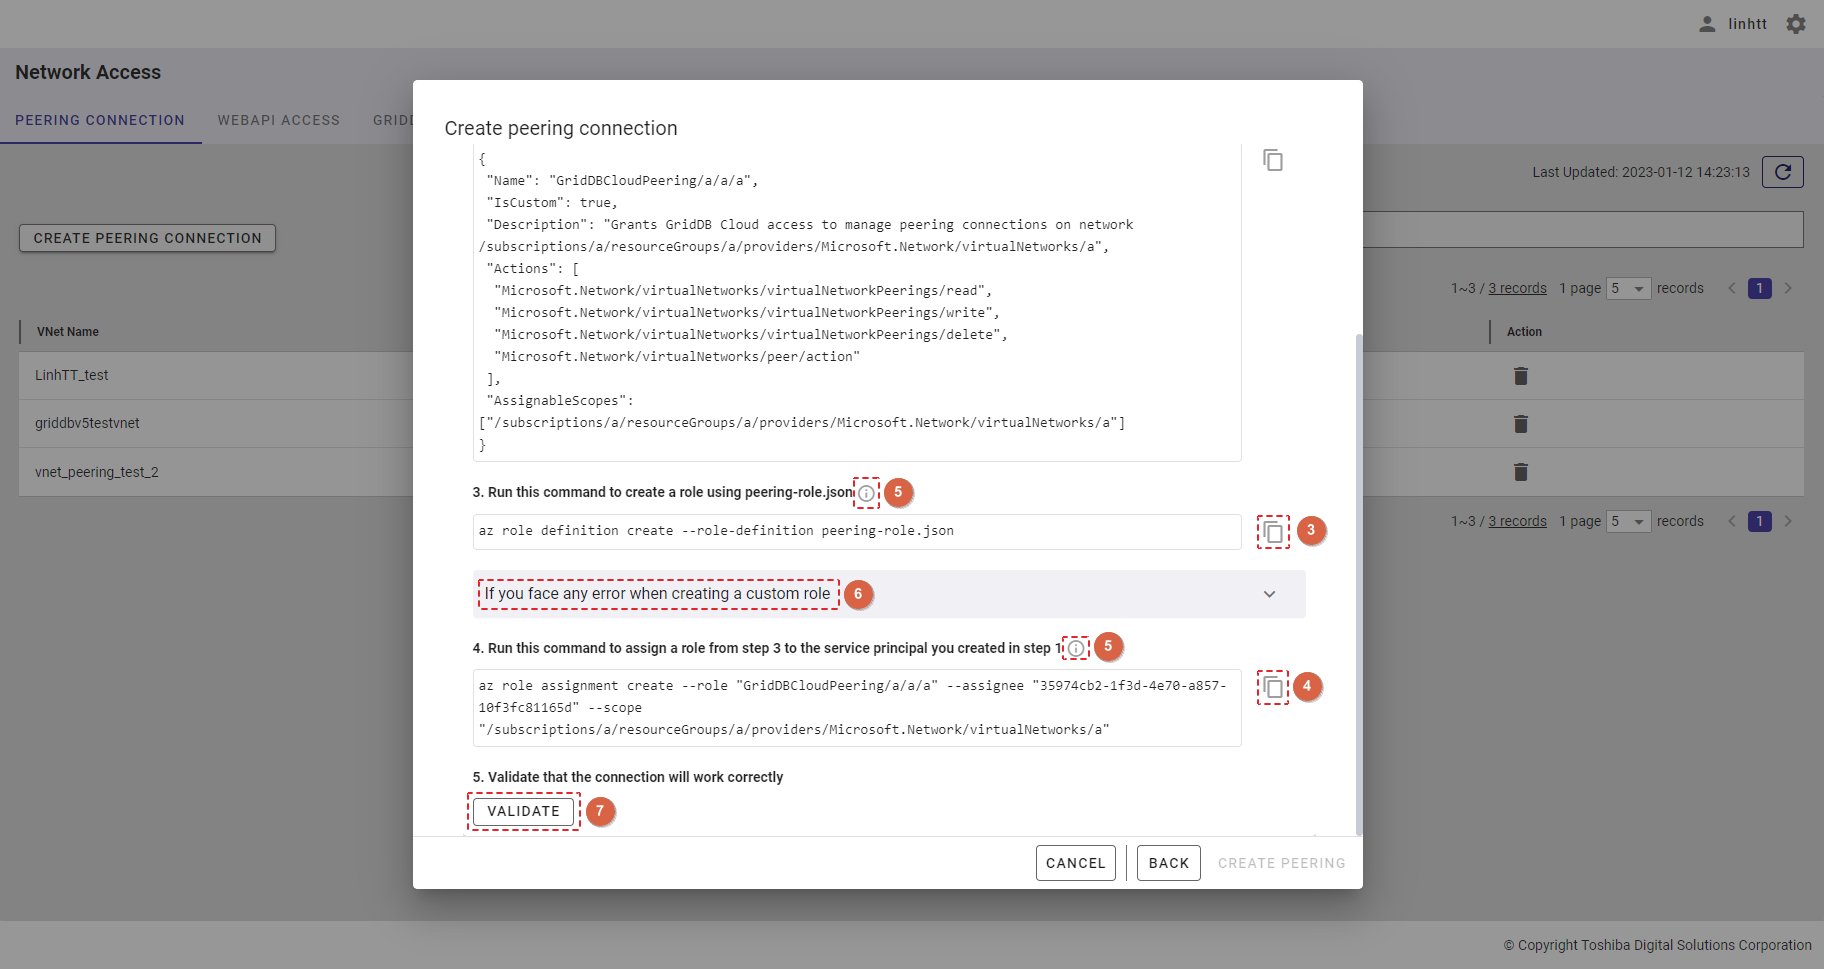Switch to the WebAPI Access tab
Viewport: 1824px width, 969px height.
pos(278,120)
